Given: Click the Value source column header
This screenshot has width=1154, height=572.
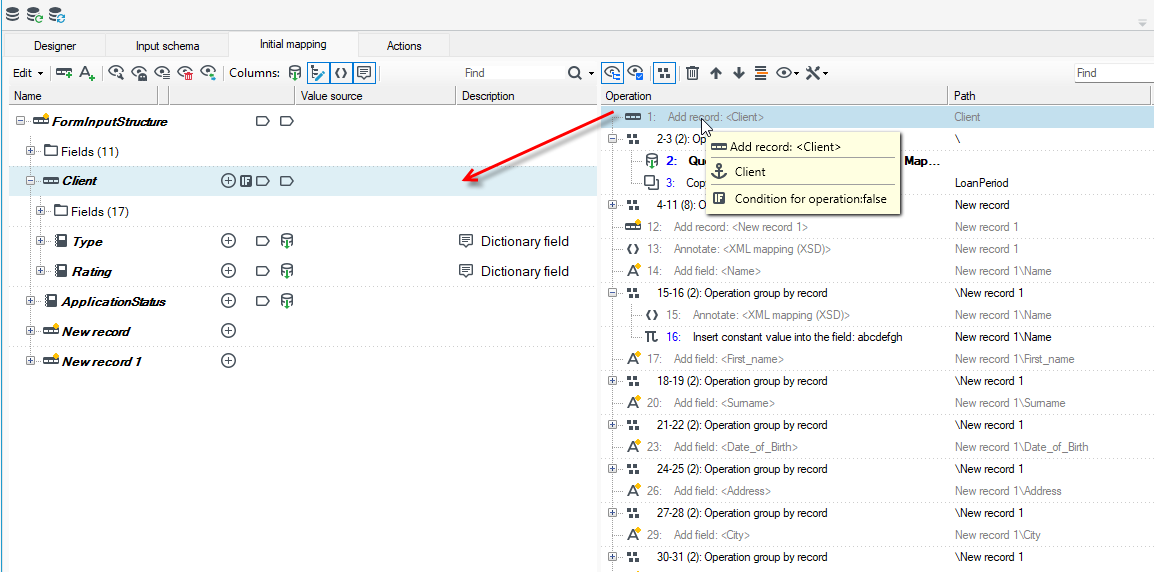Looking at the screenshot, I should [x=375, y=96].
